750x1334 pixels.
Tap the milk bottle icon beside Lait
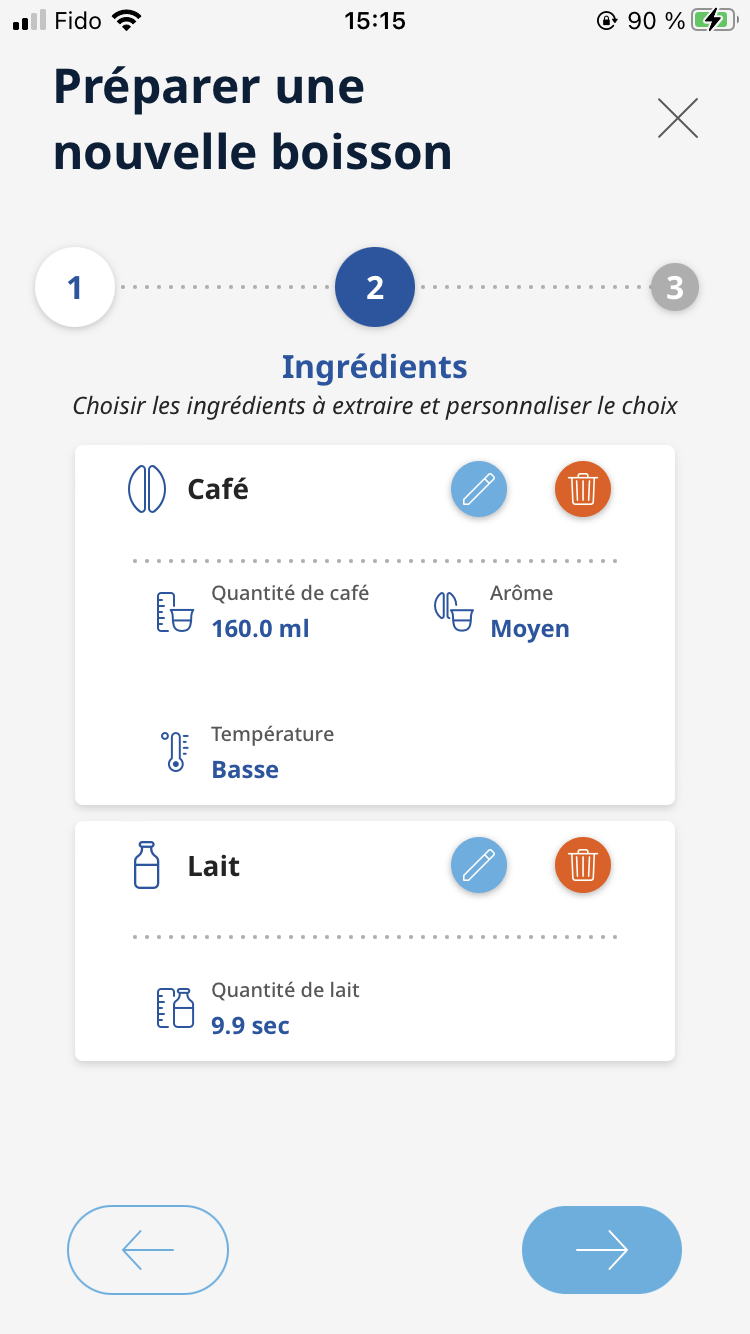146,865
